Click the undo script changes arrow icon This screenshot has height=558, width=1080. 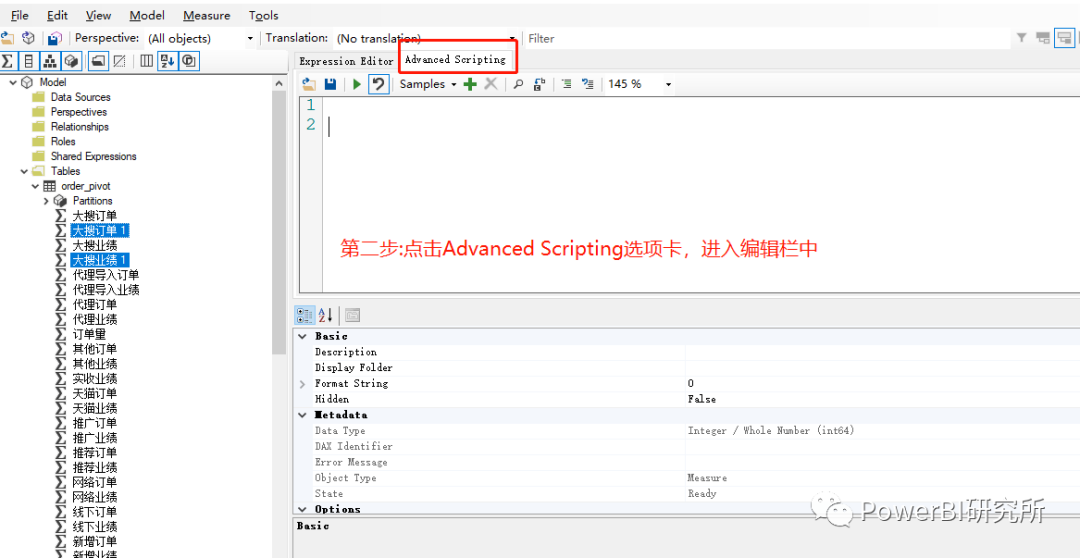378,84
